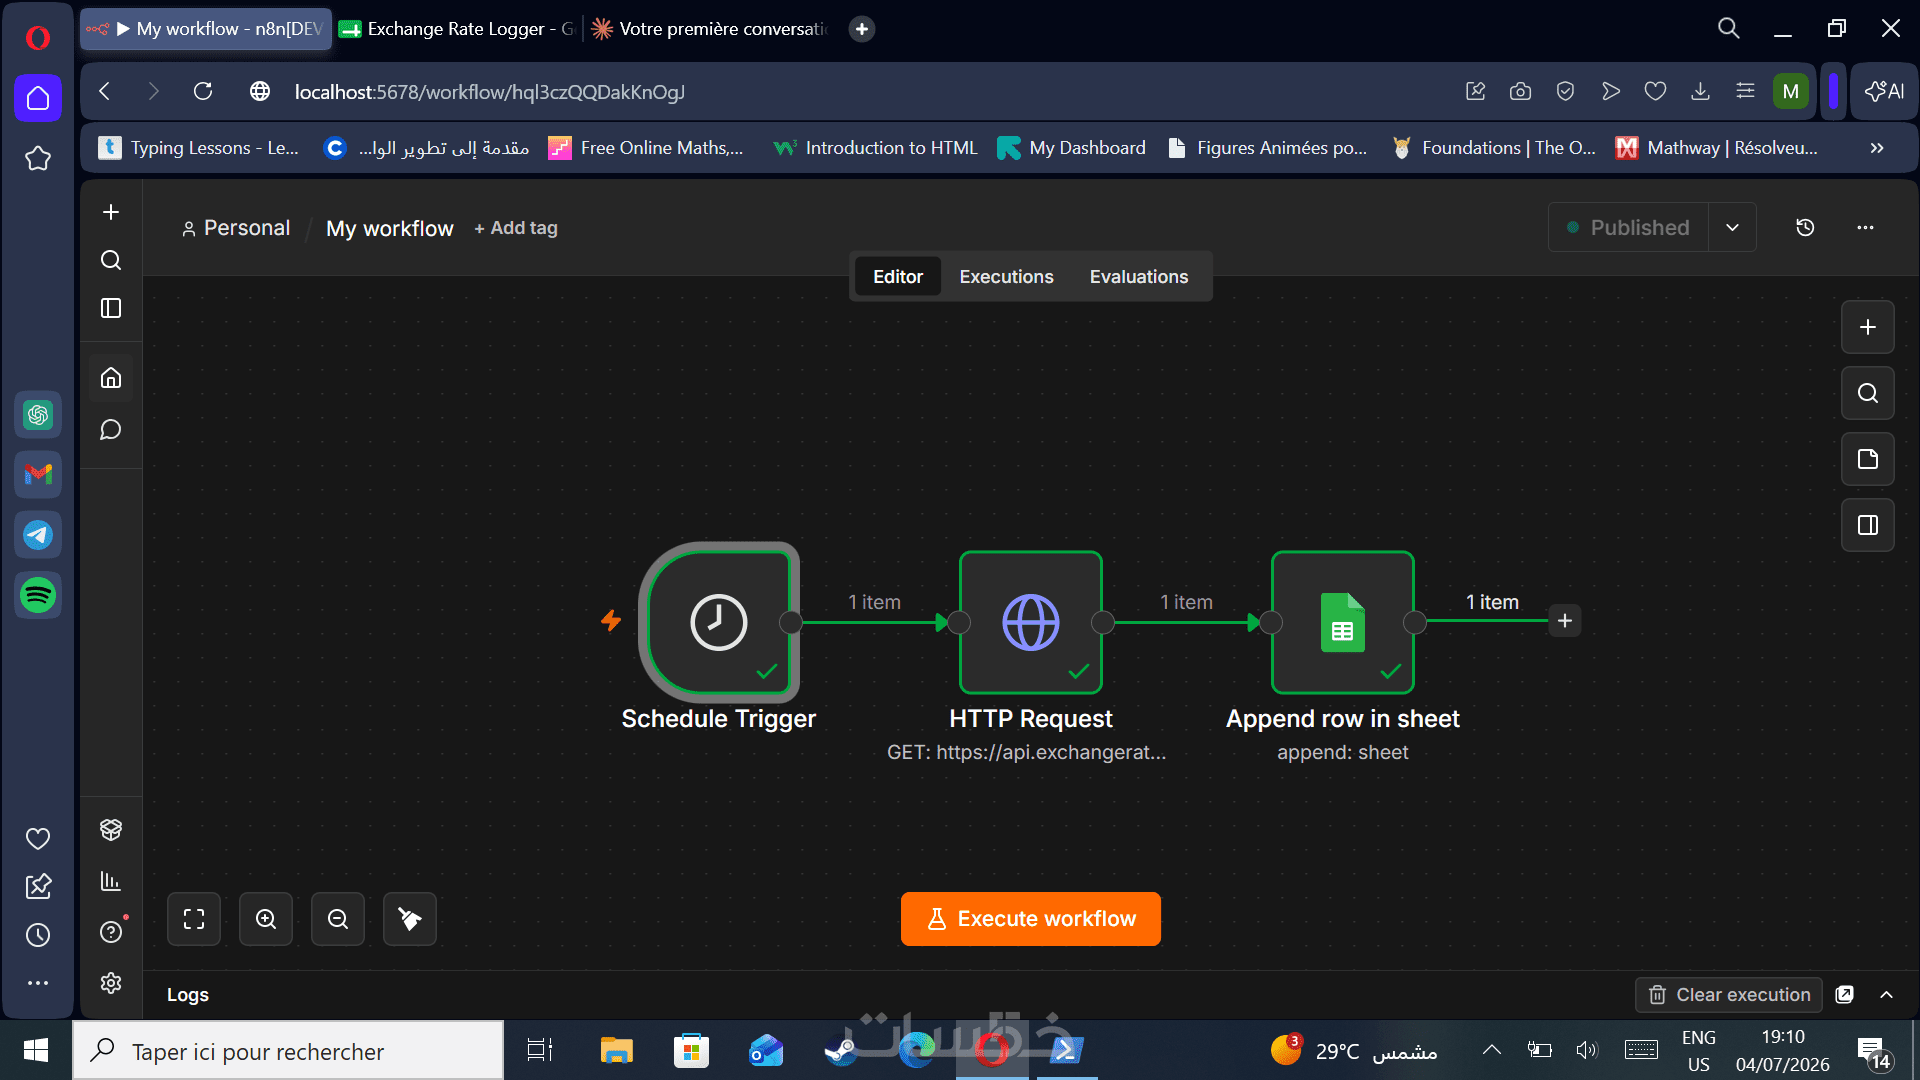Open a new browser tab
Screen dimensions: 1920x1080
click(862, 29)
